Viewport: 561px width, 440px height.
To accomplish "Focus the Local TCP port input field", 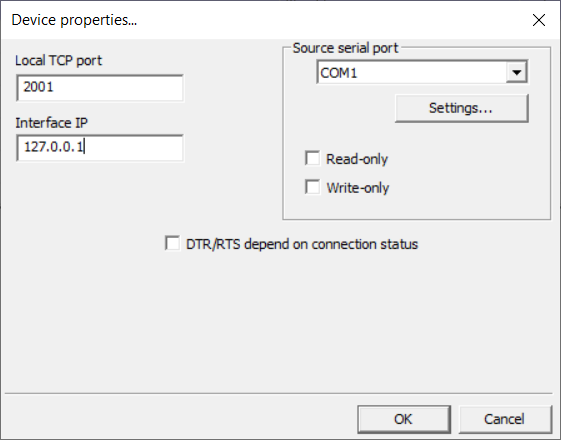I will click(x=100, y=88).
